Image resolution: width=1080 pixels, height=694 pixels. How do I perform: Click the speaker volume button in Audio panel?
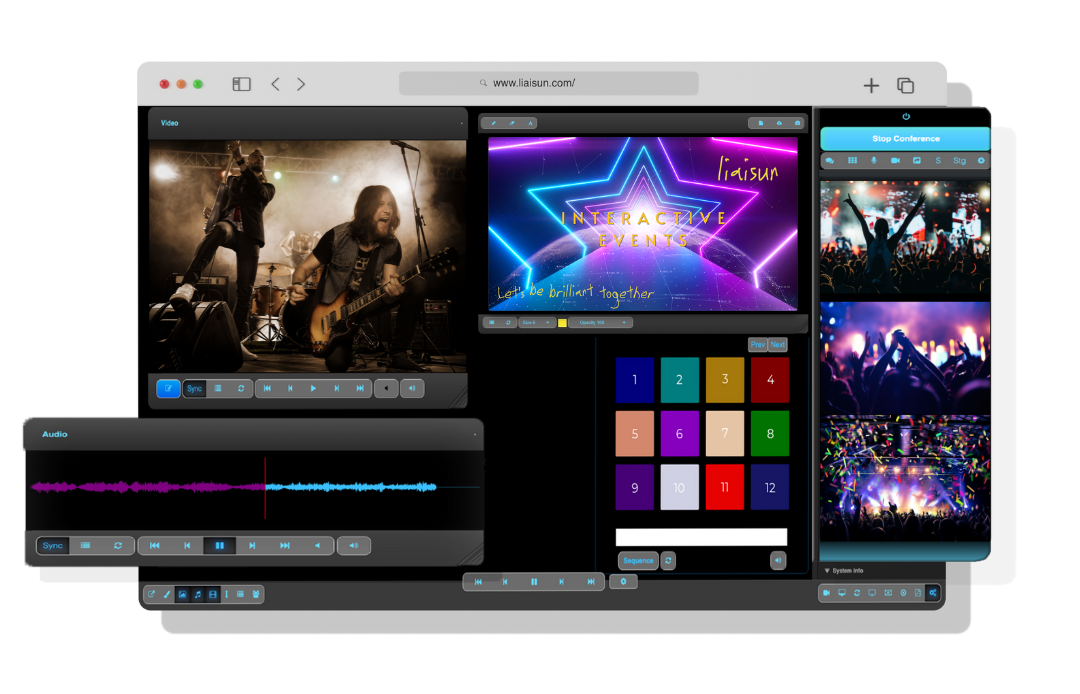(354, 545)
